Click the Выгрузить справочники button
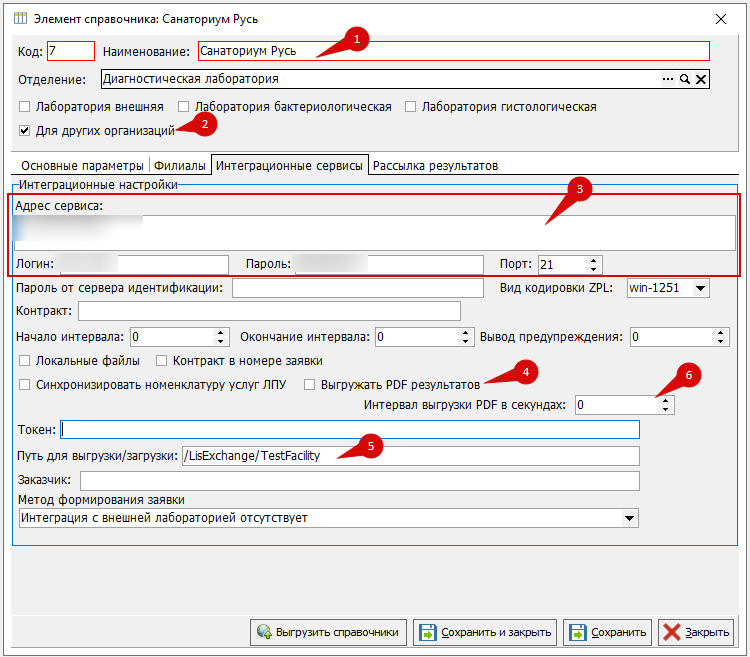The width and height of the screenshot is (750, 657). pyautogui.click(x=329, y=632)
